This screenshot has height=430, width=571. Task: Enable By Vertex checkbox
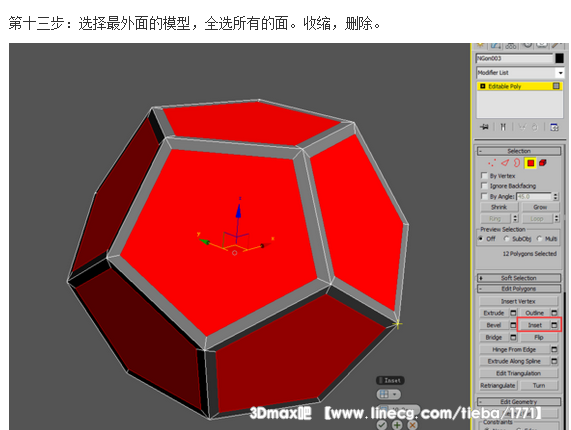pyautogui.click(x=484, y=175)
